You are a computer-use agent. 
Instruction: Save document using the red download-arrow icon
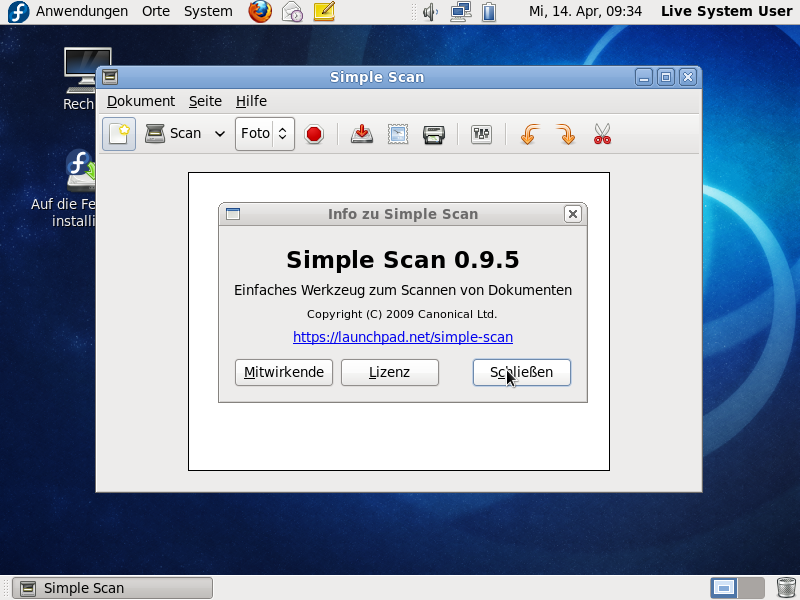tap(362, 134)
